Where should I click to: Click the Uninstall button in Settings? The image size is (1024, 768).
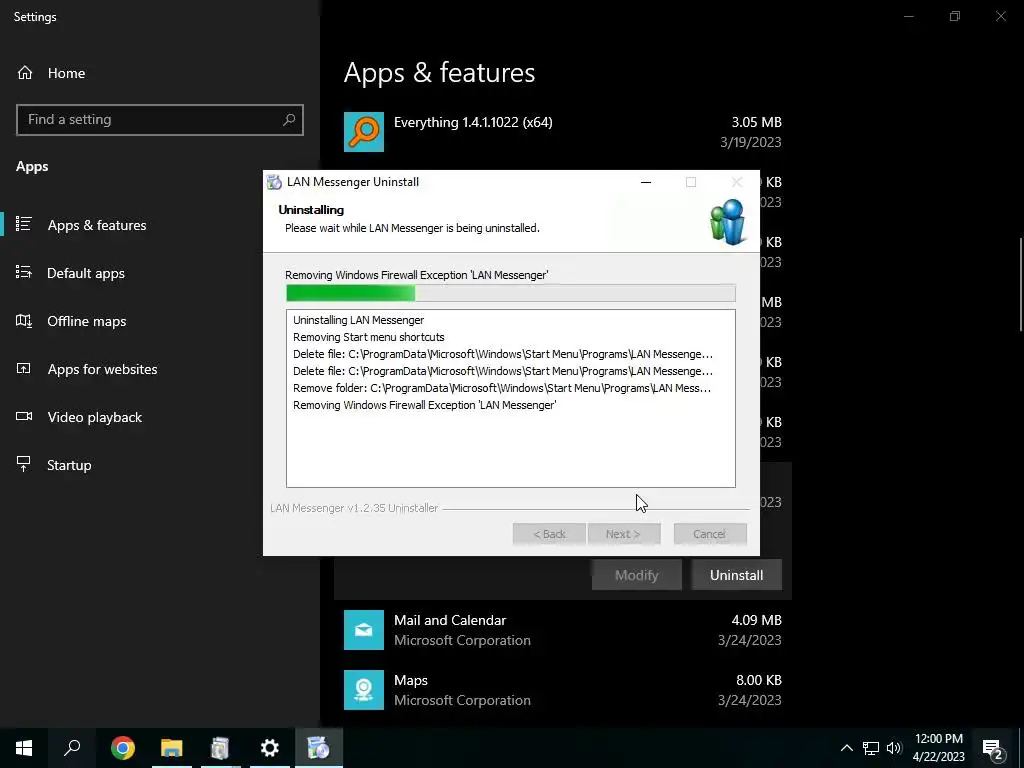[x=737, y=575]
